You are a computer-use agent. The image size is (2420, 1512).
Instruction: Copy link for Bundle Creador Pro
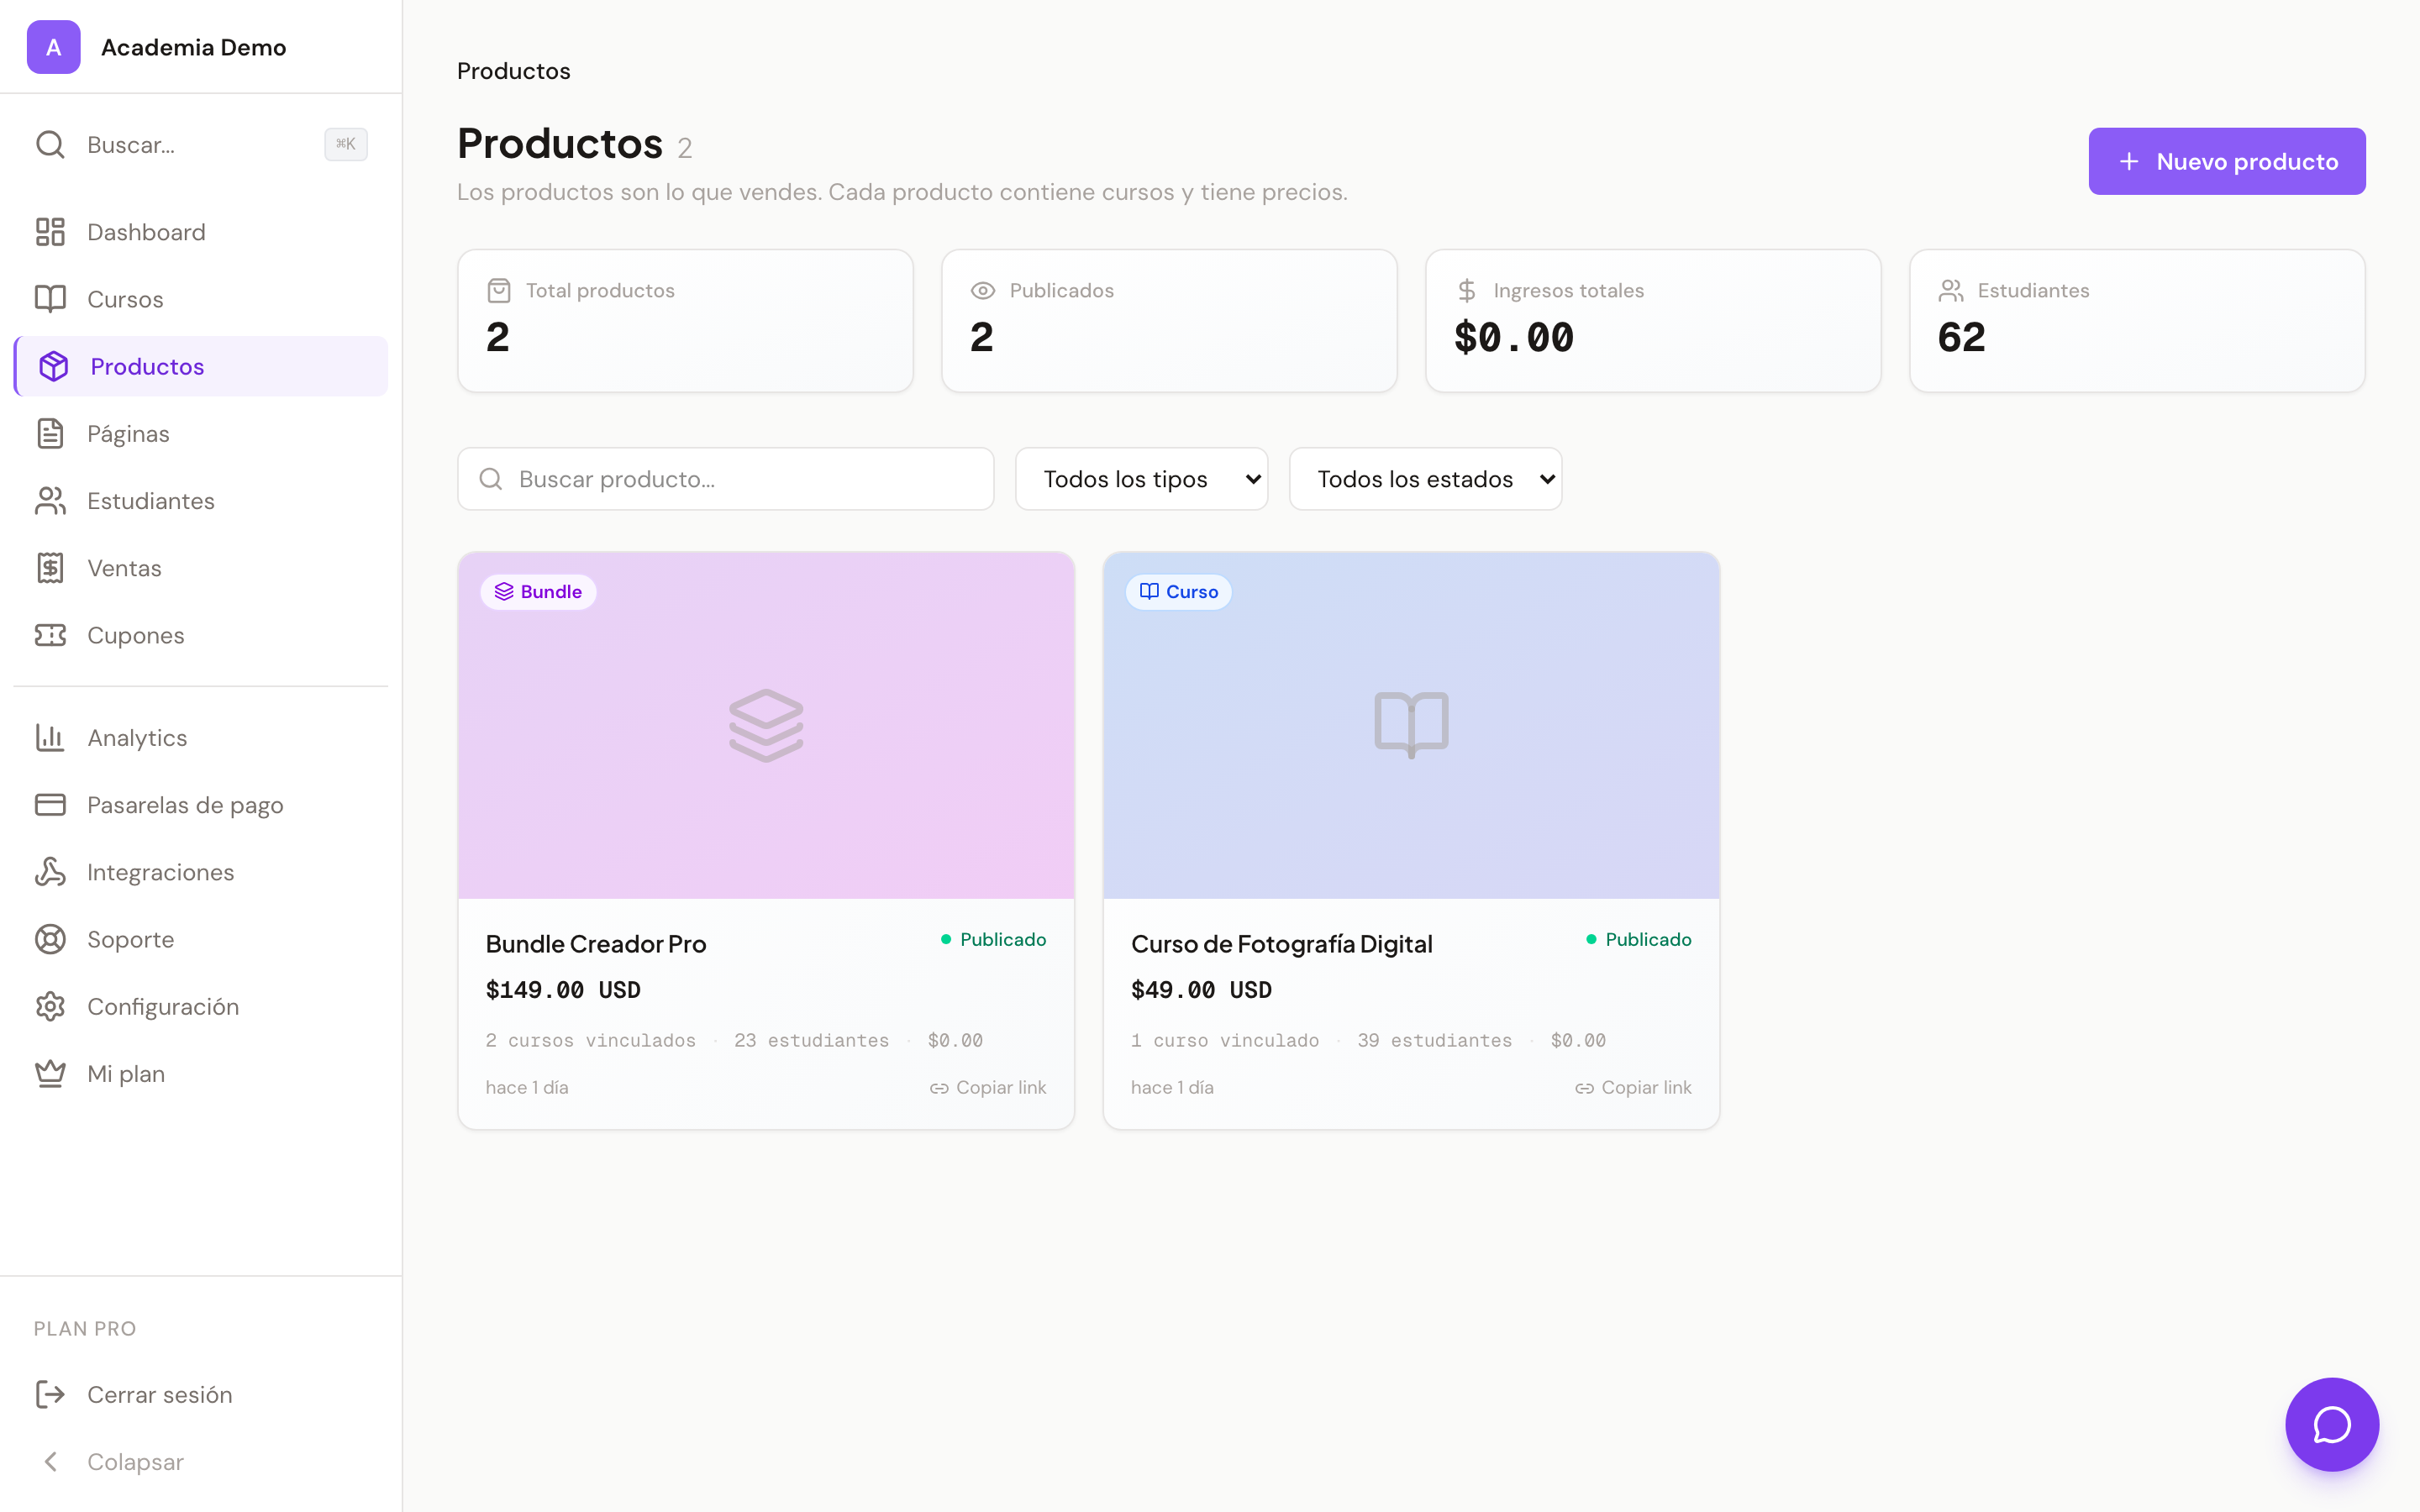[988, 1087]
